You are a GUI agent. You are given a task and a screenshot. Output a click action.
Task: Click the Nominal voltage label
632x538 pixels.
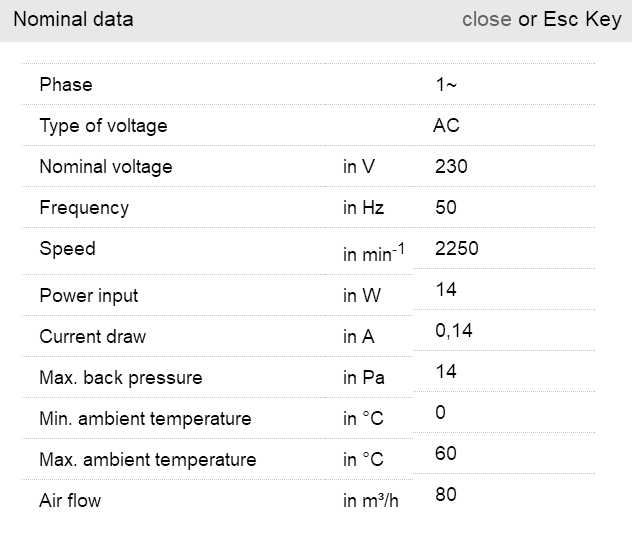tap(105, 167)
